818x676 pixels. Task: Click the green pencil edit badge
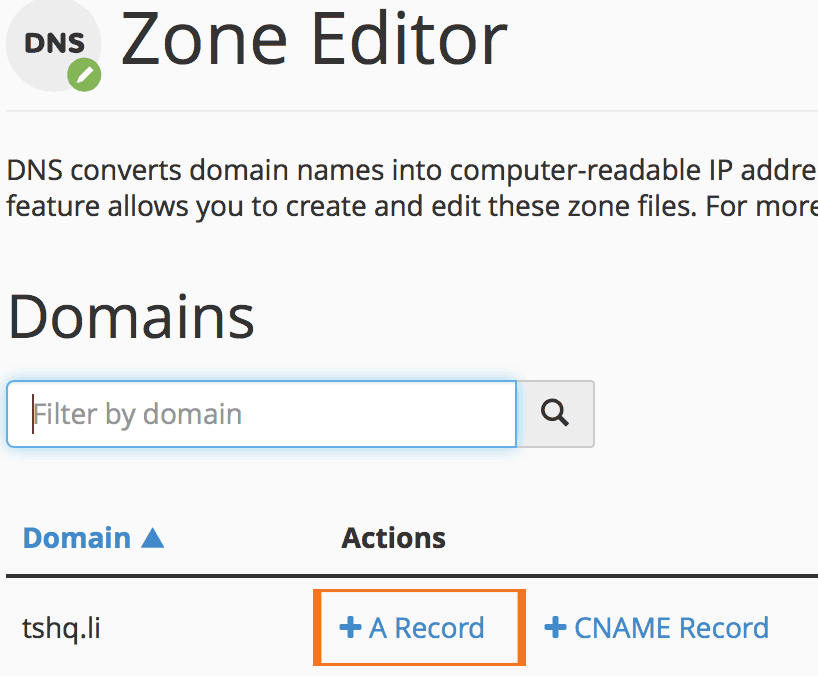click(x=84, y=75)
